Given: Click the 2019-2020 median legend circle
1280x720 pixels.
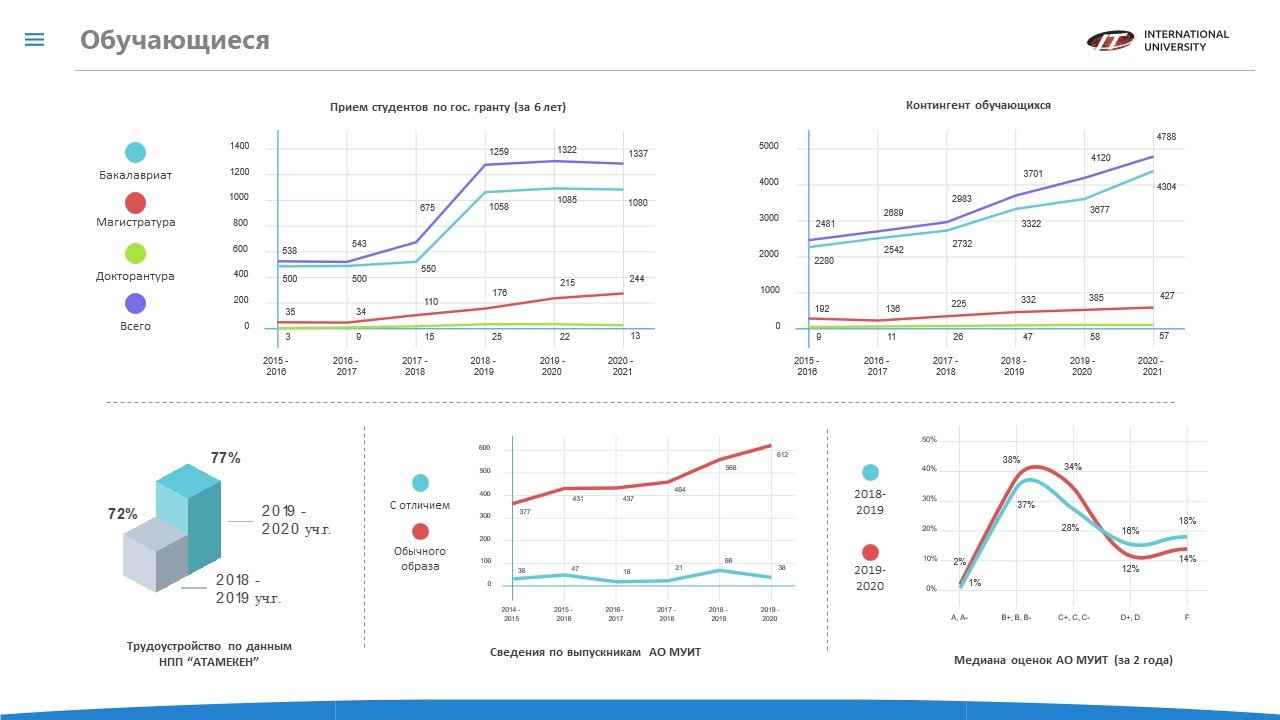Looking at the screenshot, I should pos(870,552).
